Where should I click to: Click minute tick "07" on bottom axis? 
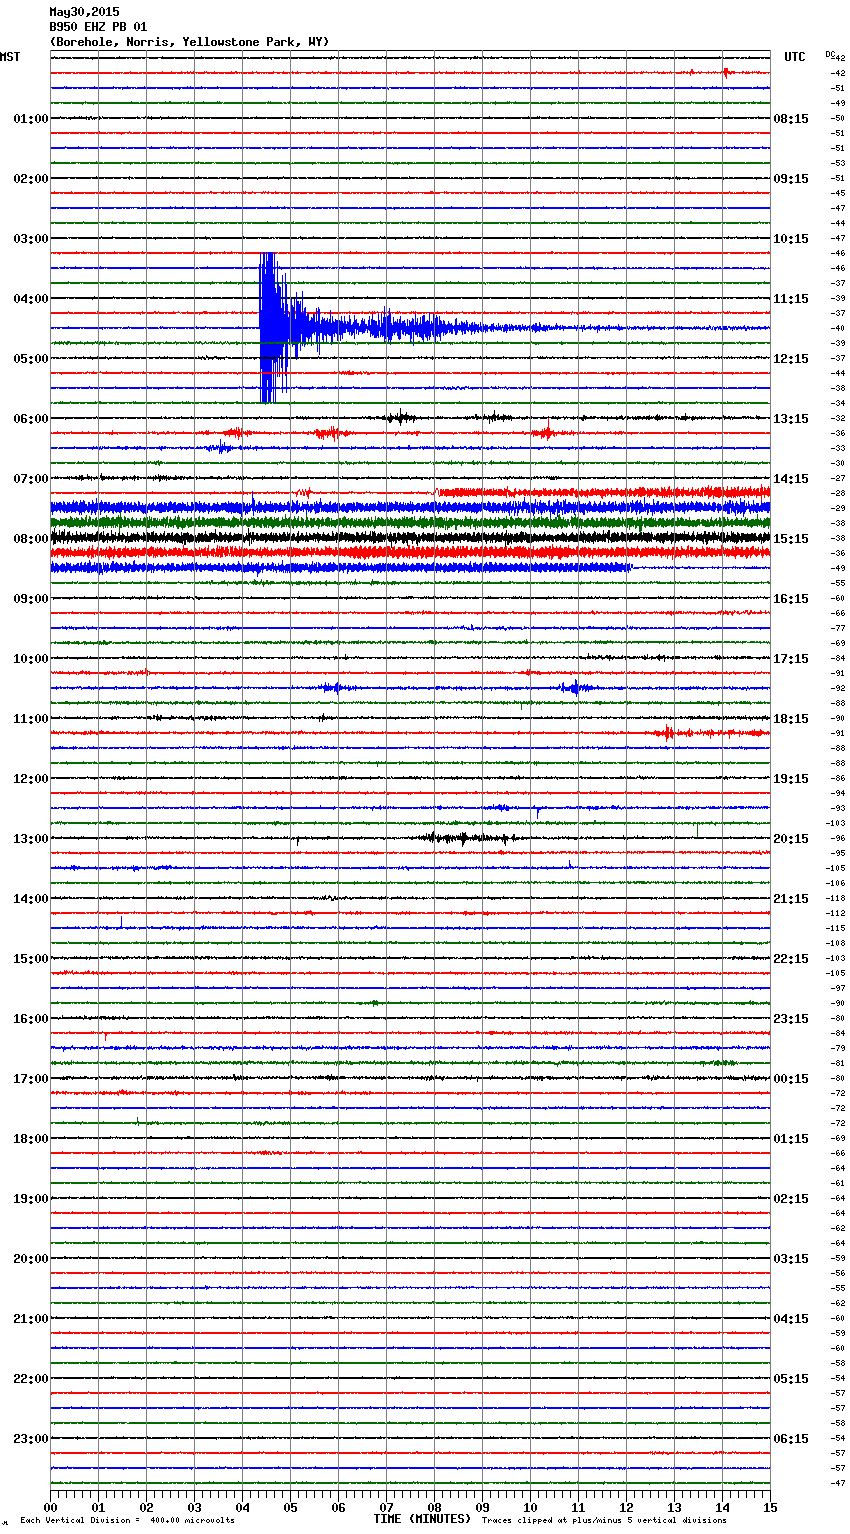386,1507
